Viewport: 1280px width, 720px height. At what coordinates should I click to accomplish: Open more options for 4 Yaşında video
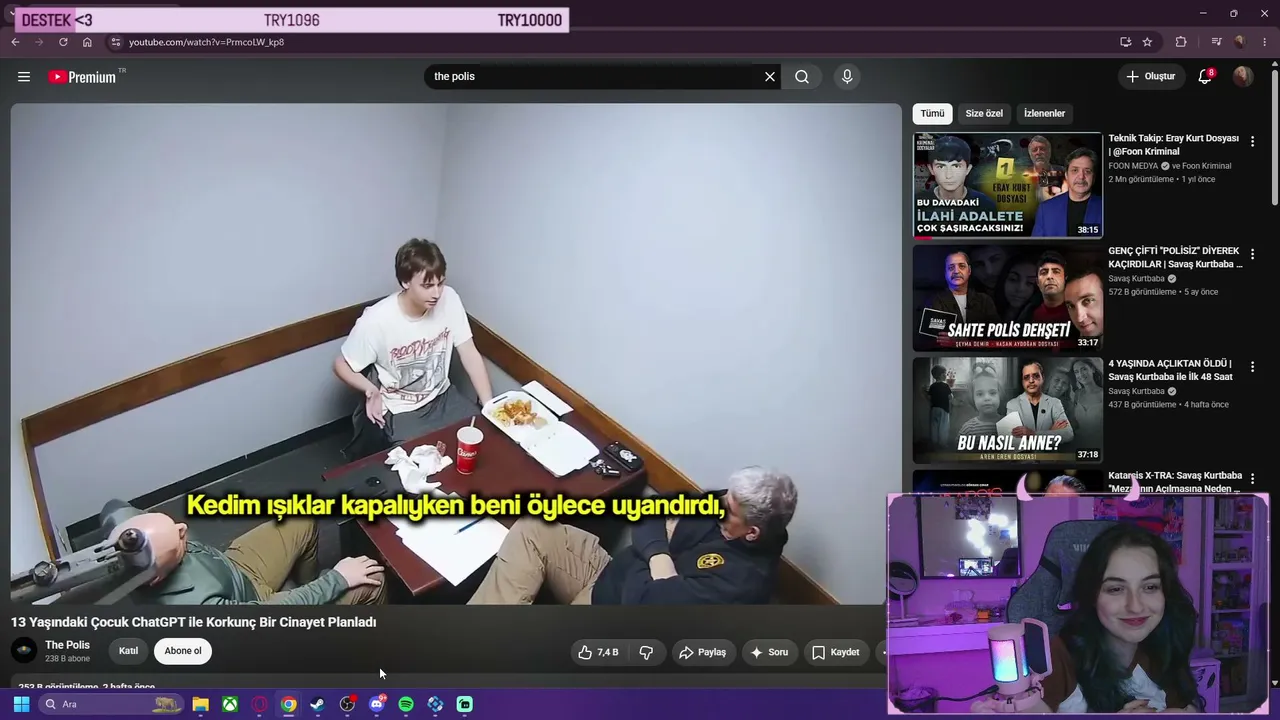1252,367
